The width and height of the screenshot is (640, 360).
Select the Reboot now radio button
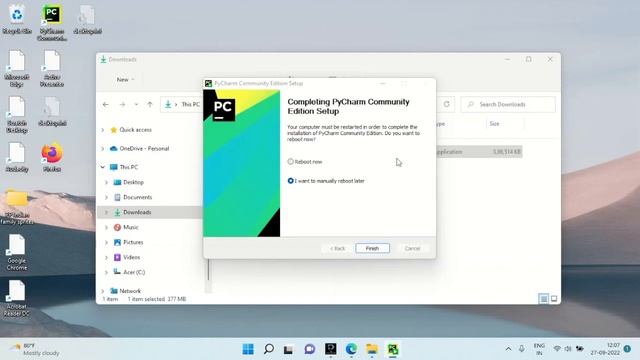[x=291, y=162]
